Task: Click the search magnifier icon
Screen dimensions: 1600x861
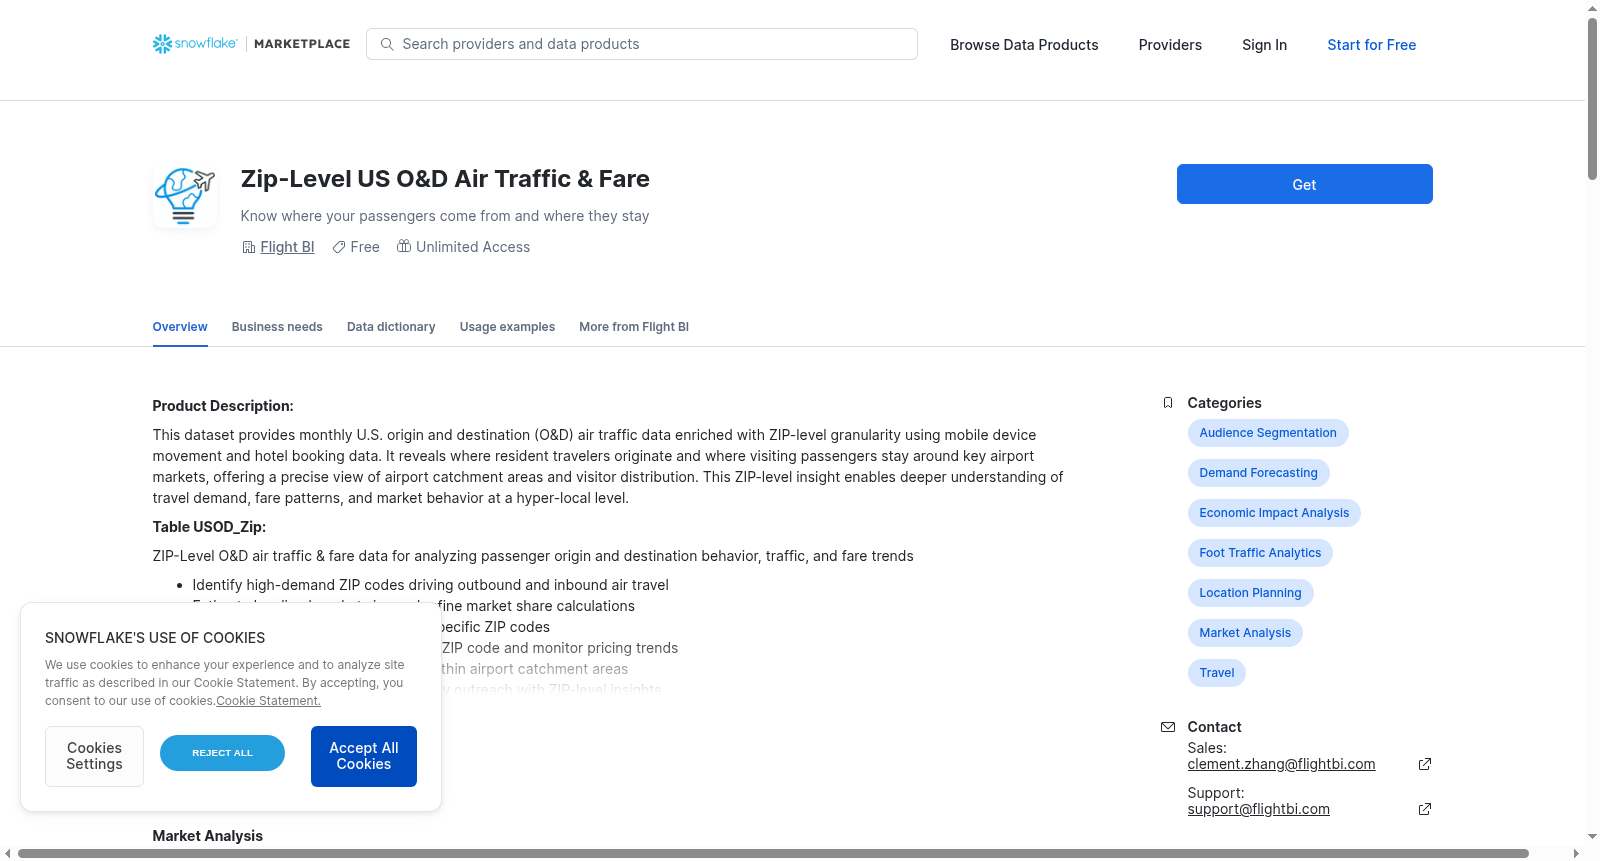Action: tap(387, 44)
